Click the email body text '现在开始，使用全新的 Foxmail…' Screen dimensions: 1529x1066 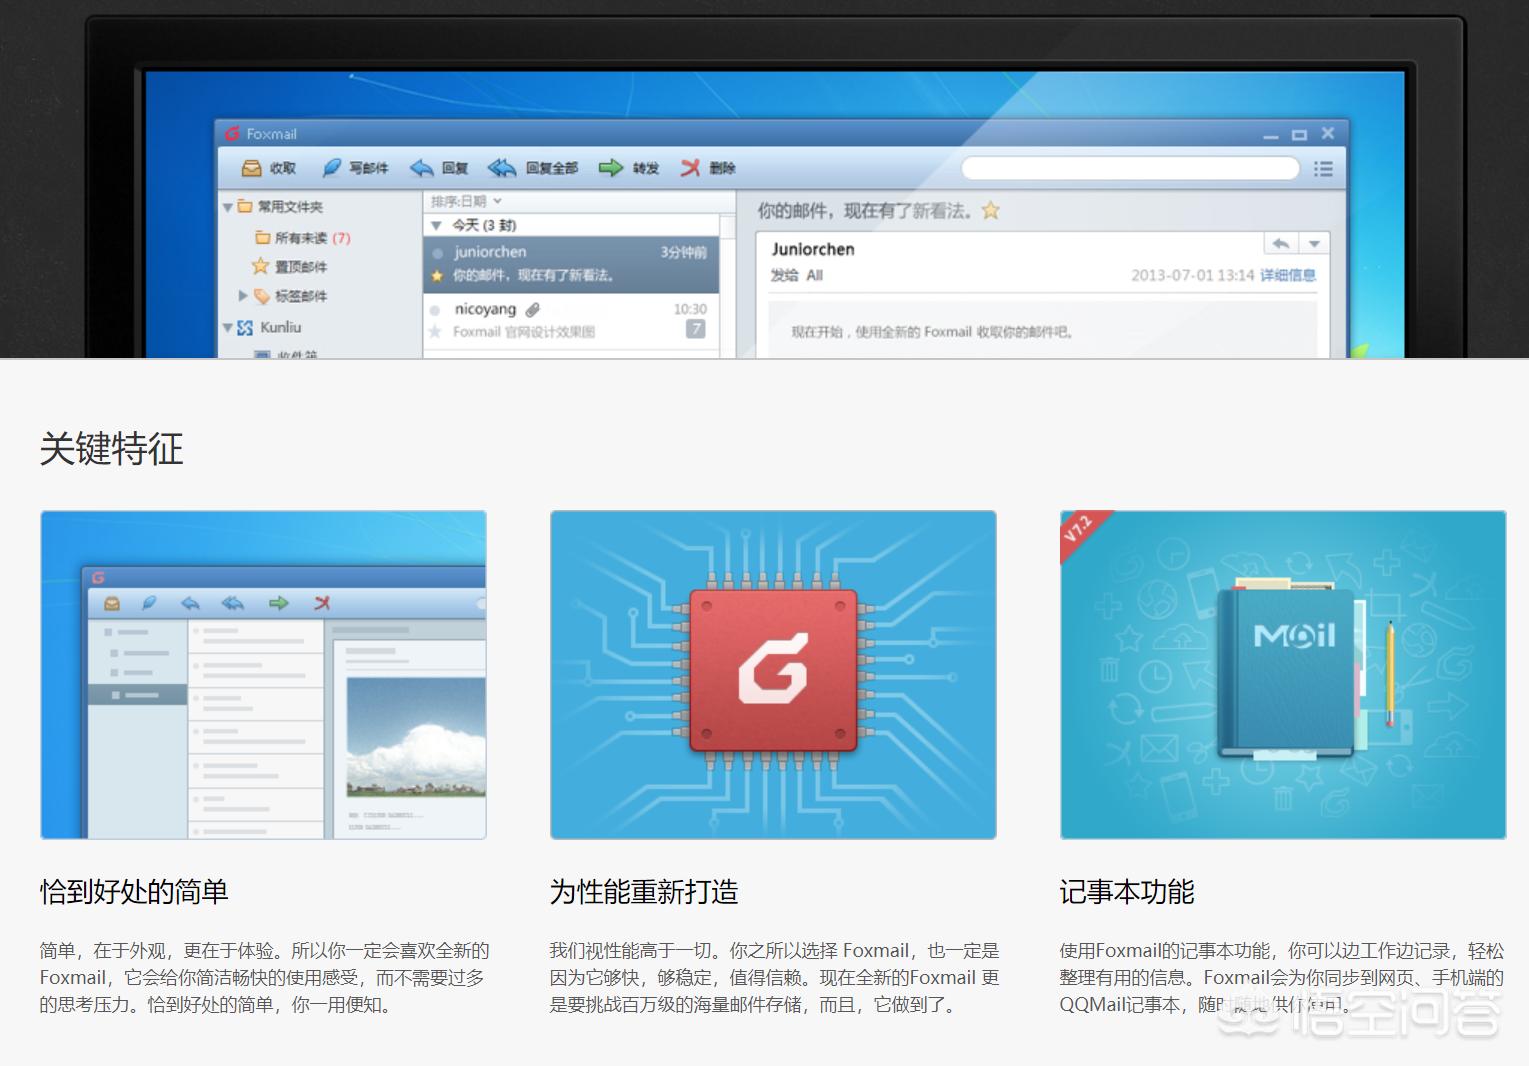932,332
